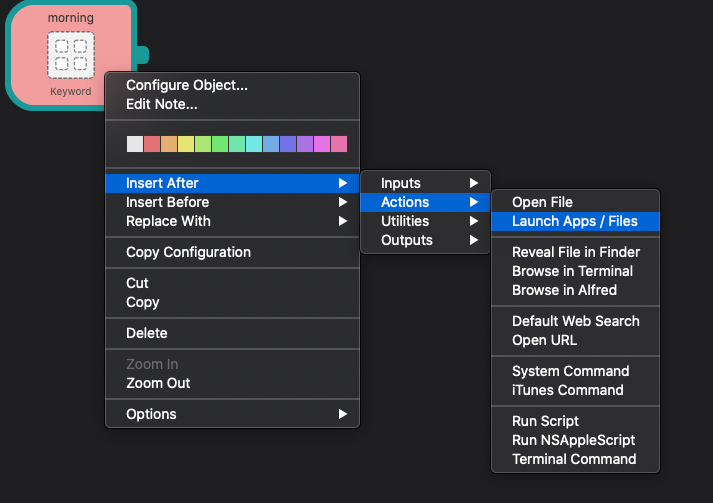The image size is (713, 503).
Task: Select Configure Object... from context menu
Action: coord(187,85)
